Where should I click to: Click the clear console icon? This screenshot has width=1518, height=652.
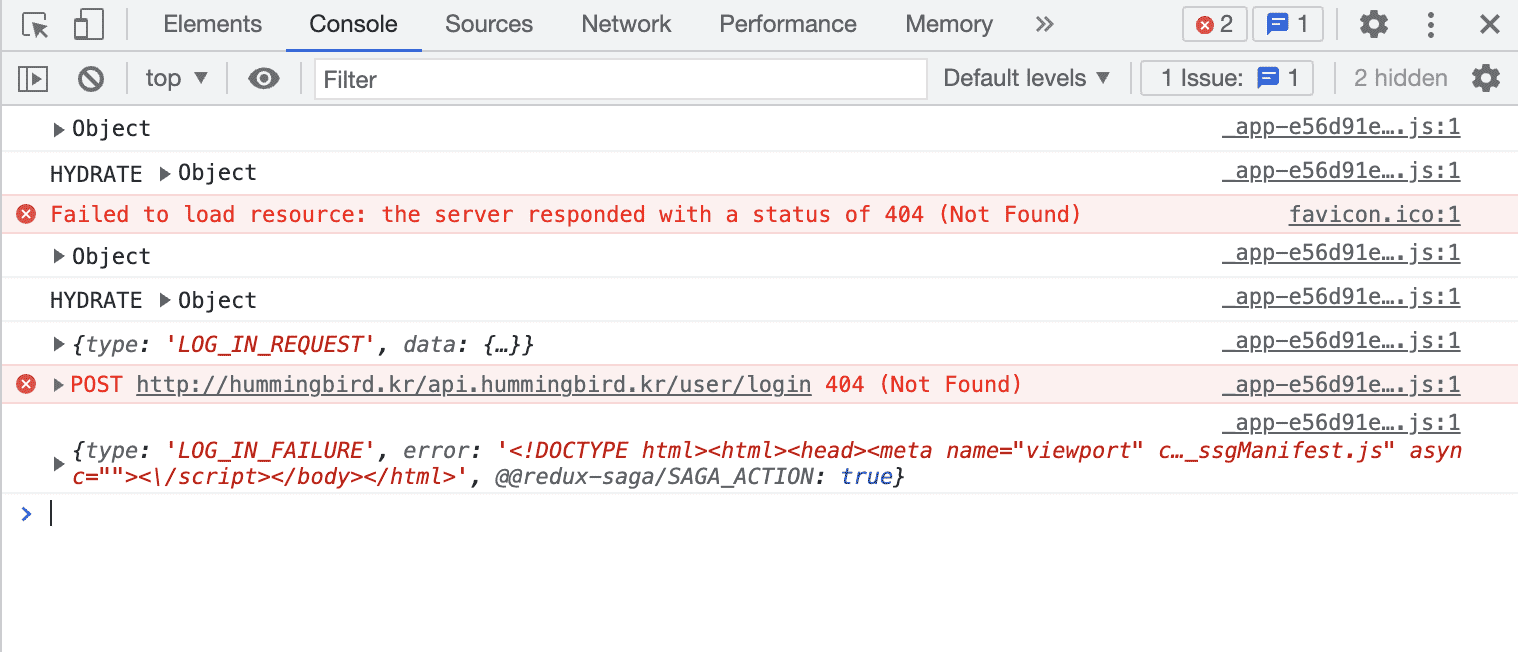pyautogui.click(x=91, y=78)
